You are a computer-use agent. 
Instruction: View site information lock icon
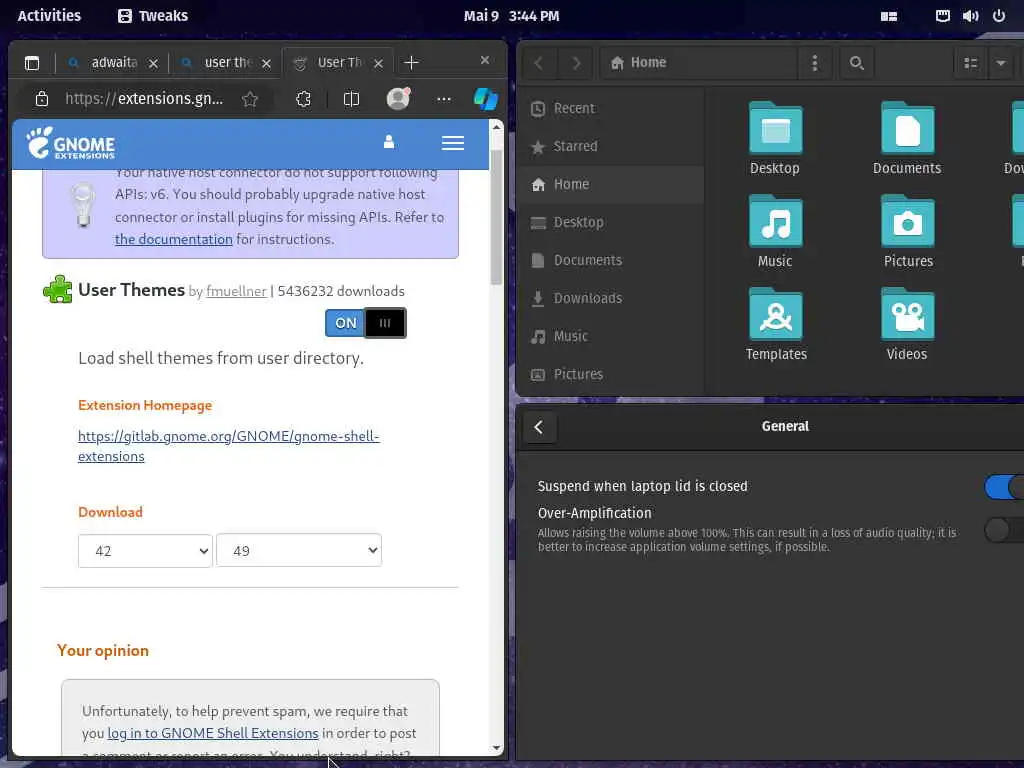click(x=42, y=99)
